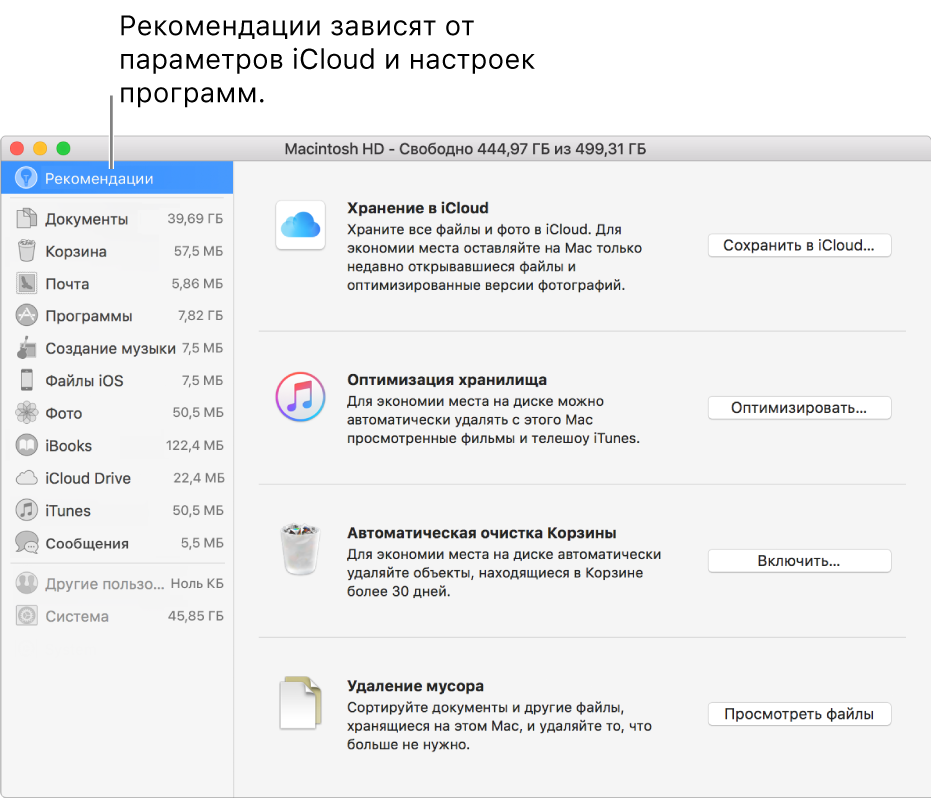Image resolution: width=931 pixels, height=798 pixels.
Task: Click the Оптимизация хранилища heading
Action: [446, 379]
